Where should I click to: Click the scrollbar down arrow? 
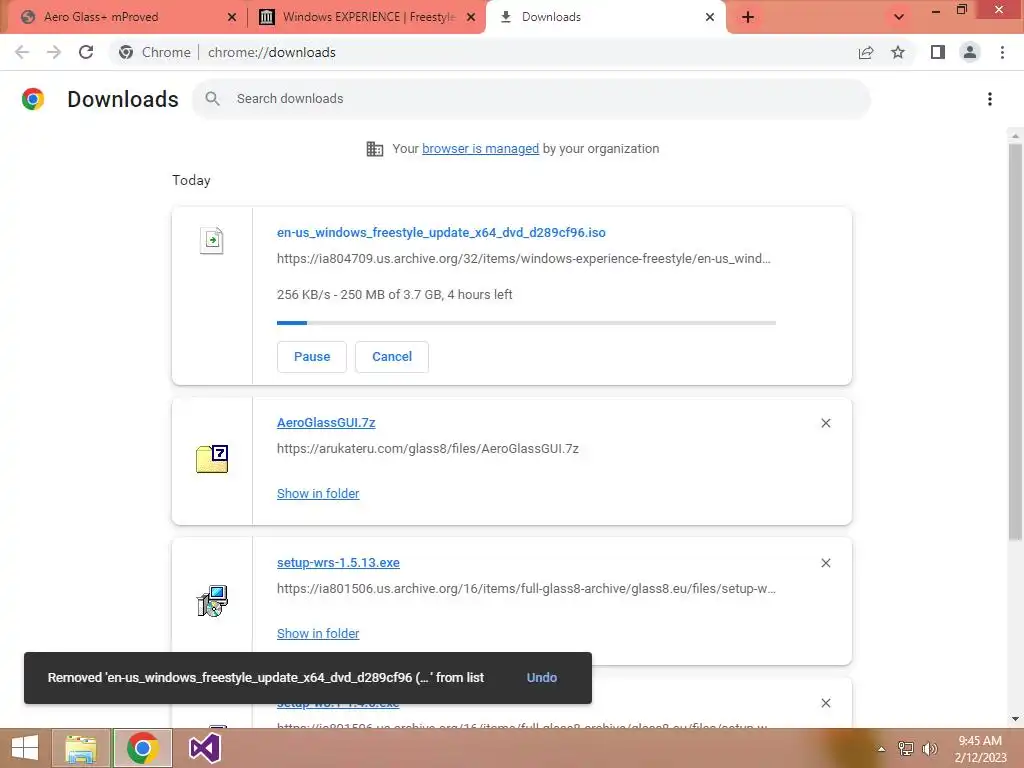tap(1015, 719)
